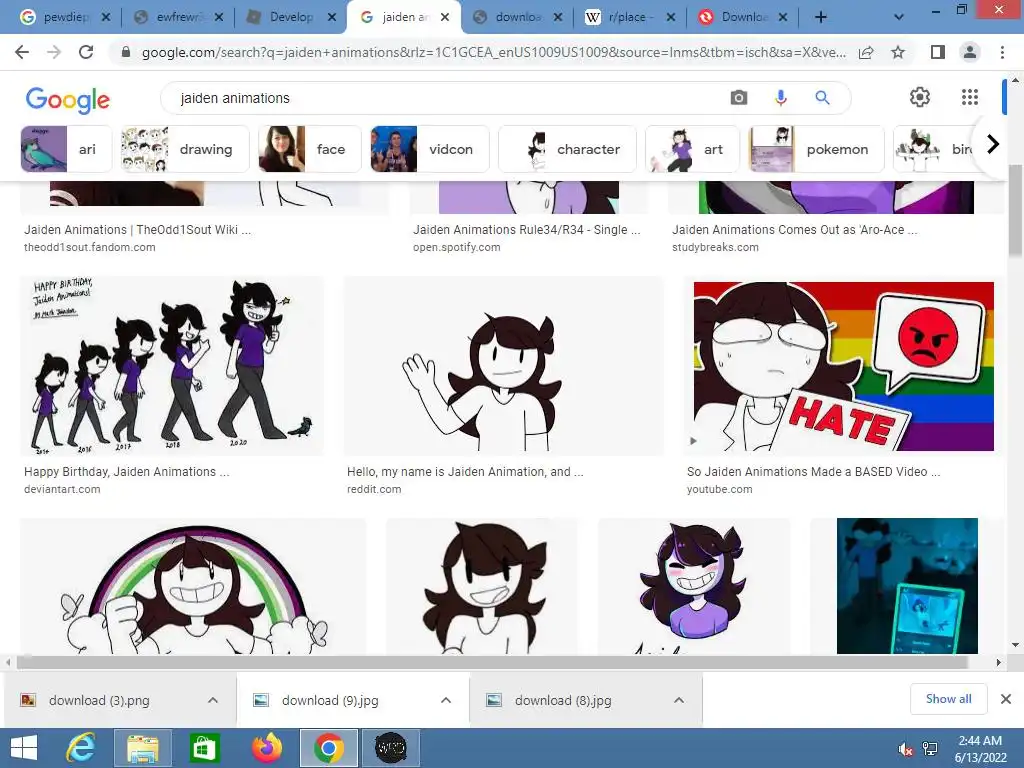The height and width of the screenshot is (768, 1024).
Task: Open studybreaks.com Aro-Ace result link
Action: [x=794, y=230]
